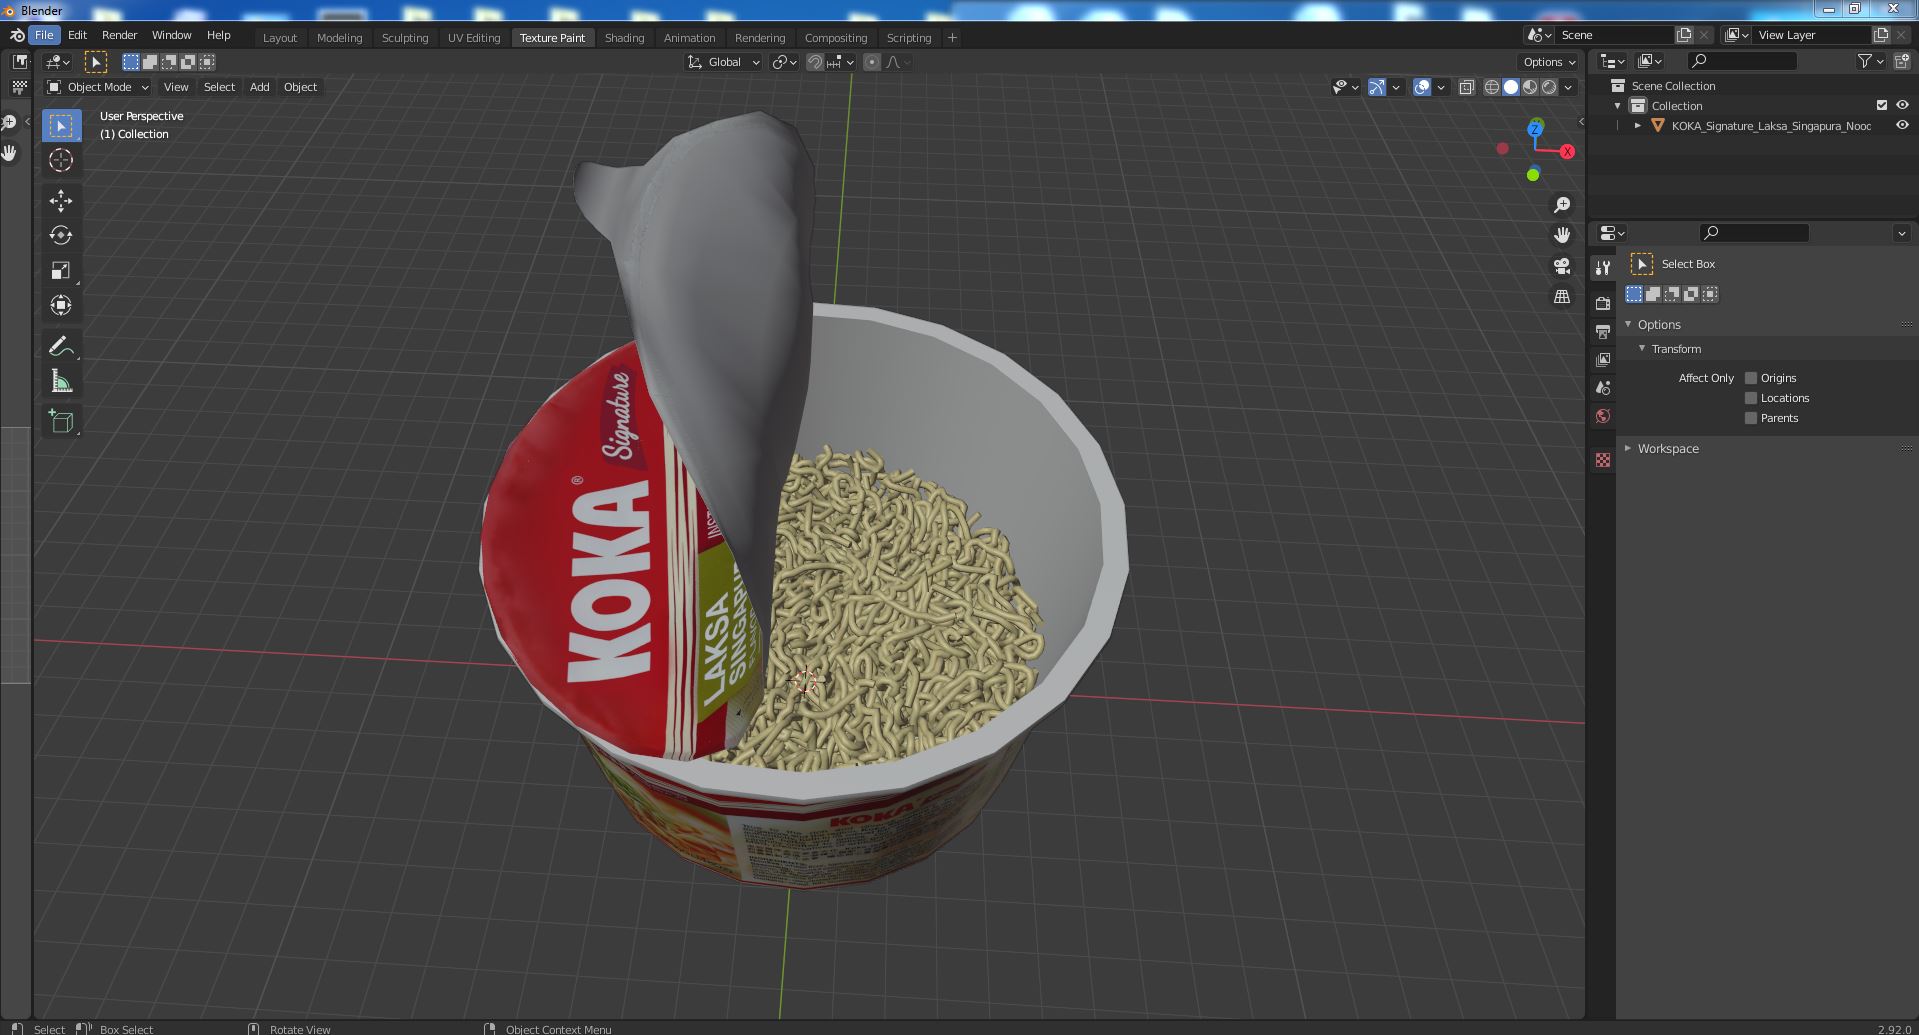The height and width of the screenshot is (1035, 1919).
Task: Set selection mode to Extend in header
Action: click(x=150, y=62)
